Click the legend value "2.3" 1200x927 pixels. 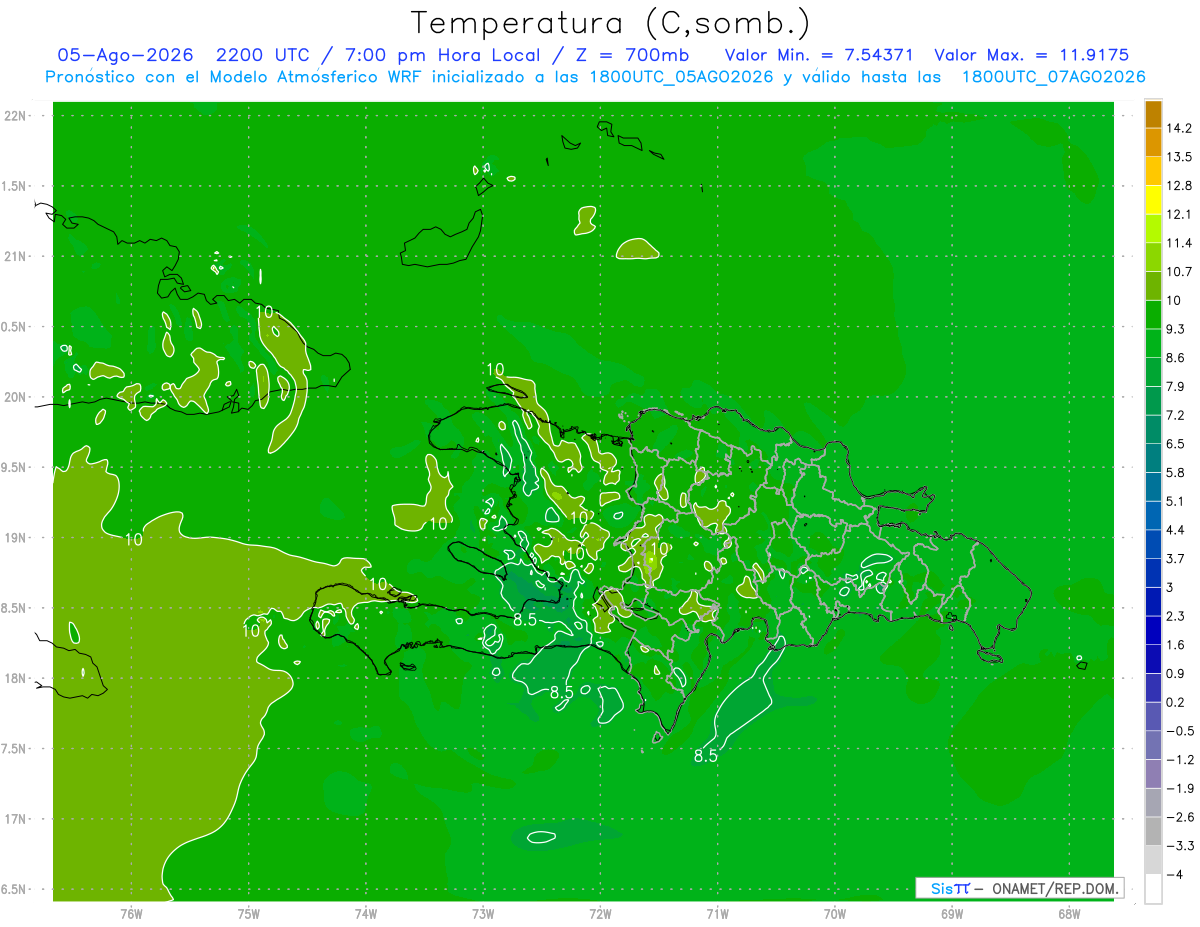(x=1176, y=617)
